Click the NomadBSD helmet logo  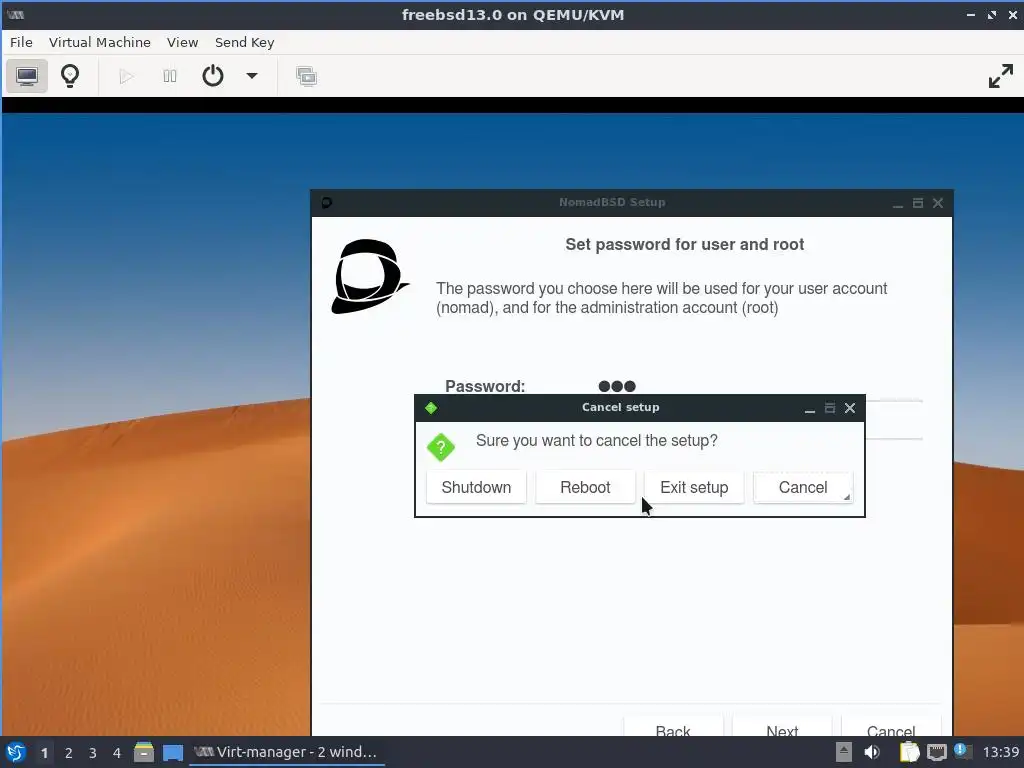click(x=370, y=277)
